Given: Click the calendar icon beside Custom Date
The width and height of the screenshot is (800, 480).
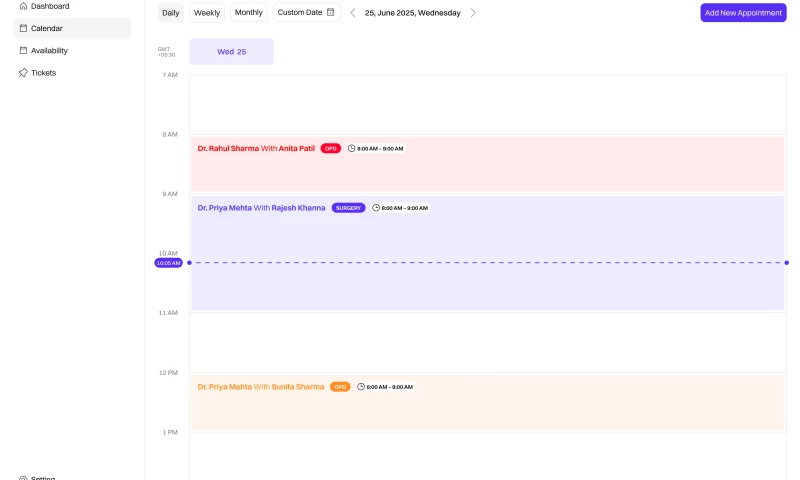Looking at the screenshot, I should [331, 12].
